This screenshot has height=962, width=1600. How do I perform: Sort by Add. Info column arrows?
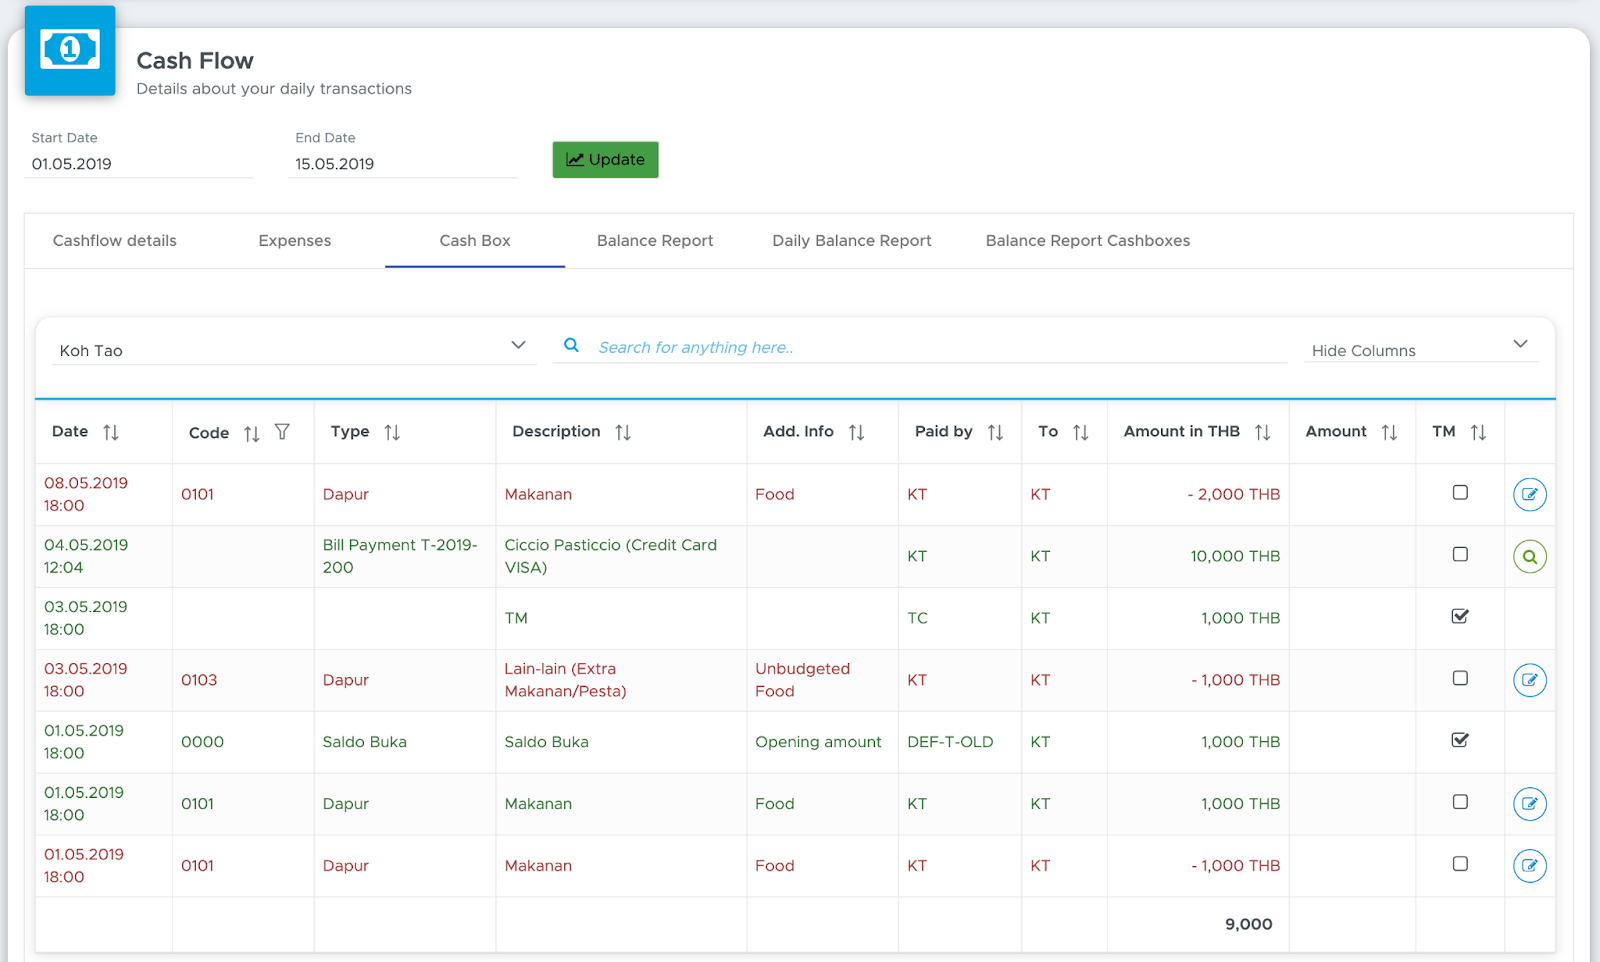(x=857, y=432)
